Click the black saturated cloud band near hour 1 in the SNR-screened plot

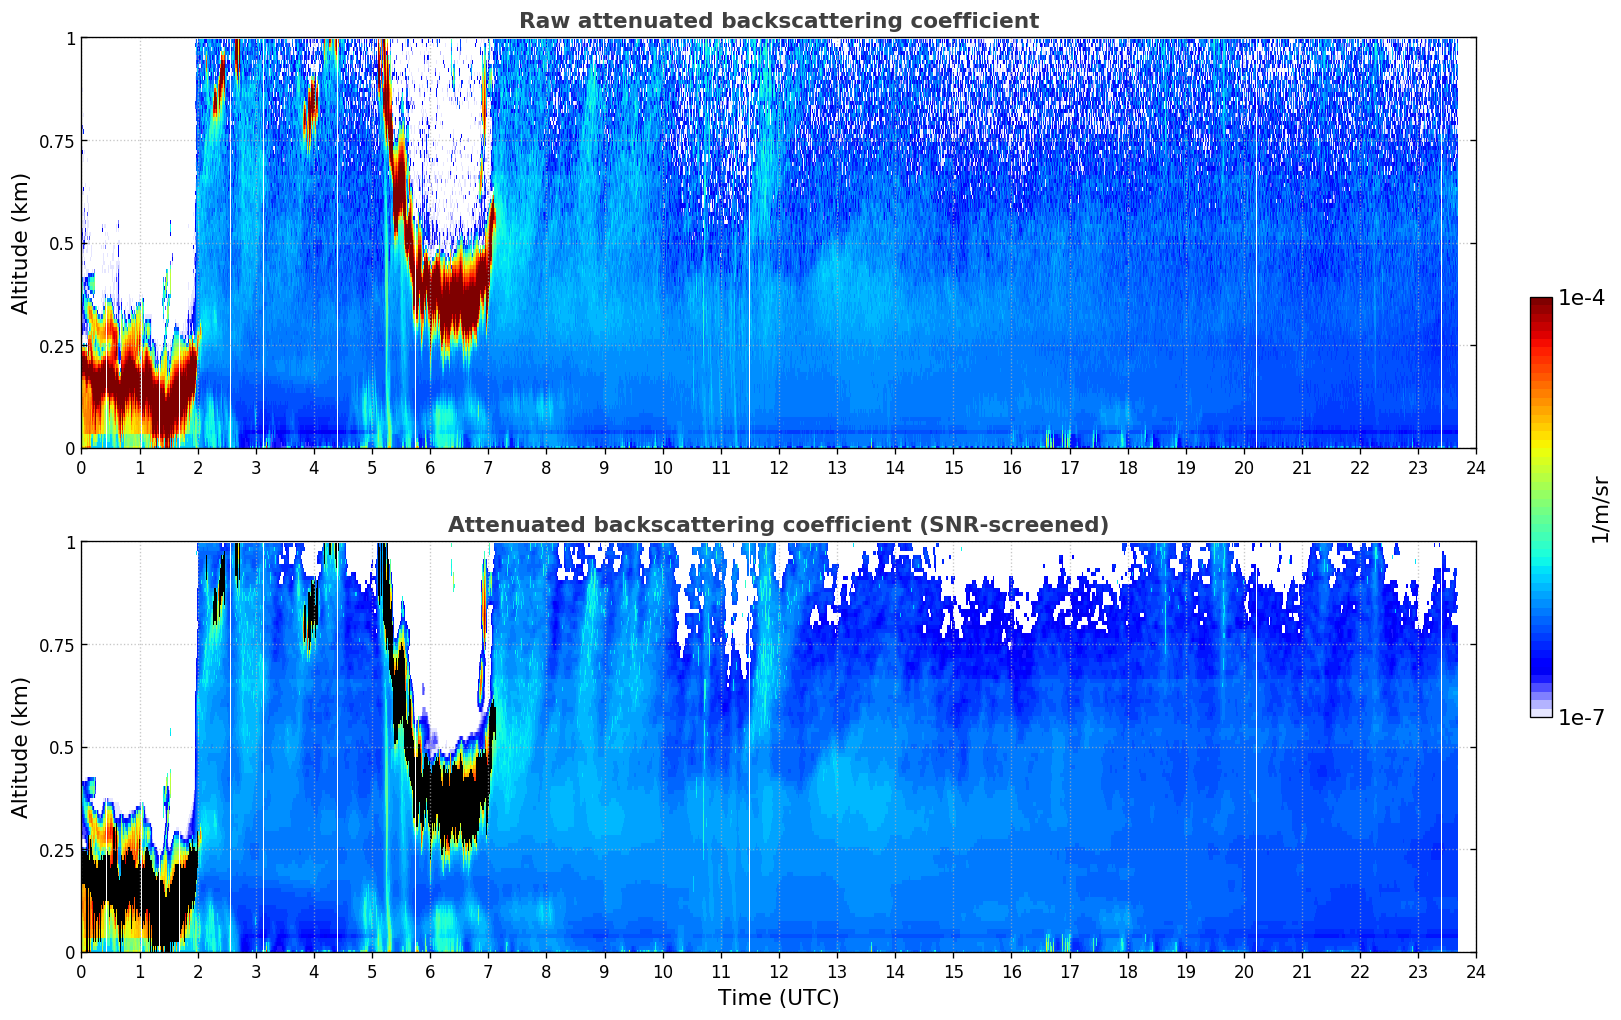click(139, 888)
